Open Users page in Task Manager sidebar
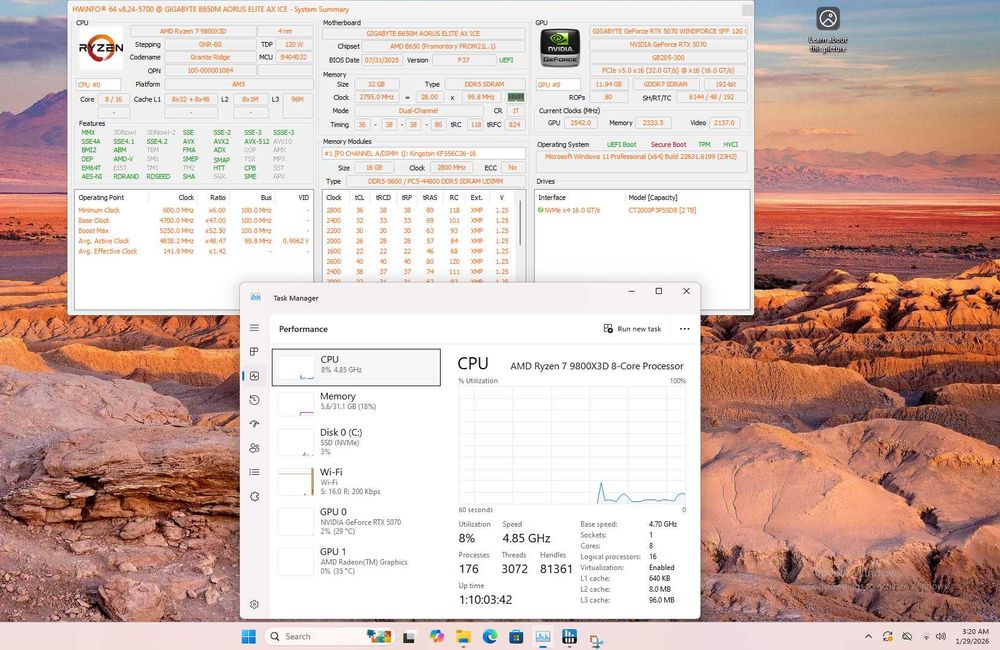The width and height of the screenshot is (1000, 650). pyautogui.click(x=254, y=448)
